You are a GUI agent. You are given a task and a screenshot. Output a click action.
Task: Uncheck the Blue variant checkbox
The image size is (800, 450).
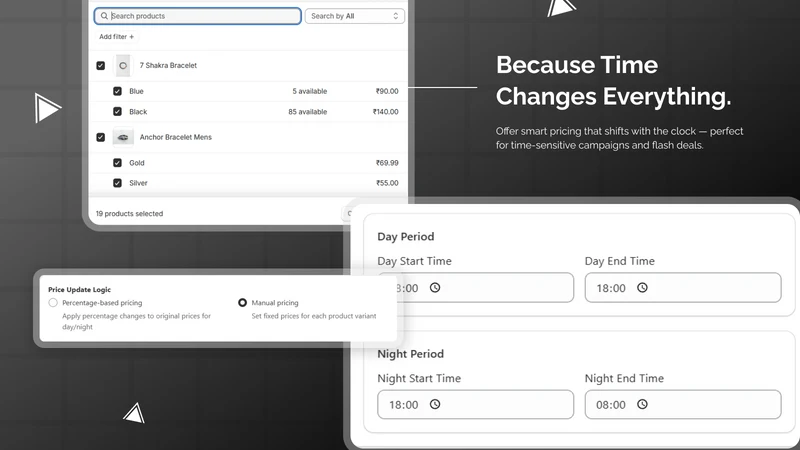click(117, 91)
